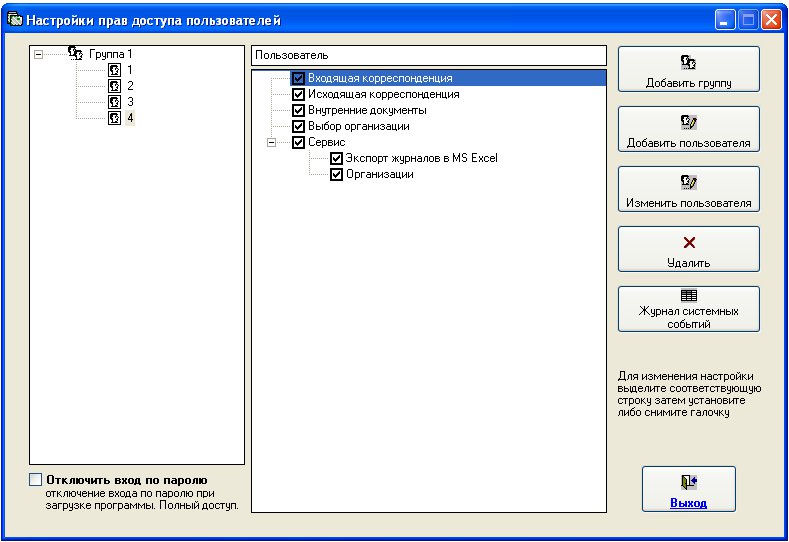Select Экспорт журналов в MS Excel text
Screen dimensions: 789x542
click(x=421, y=159)
